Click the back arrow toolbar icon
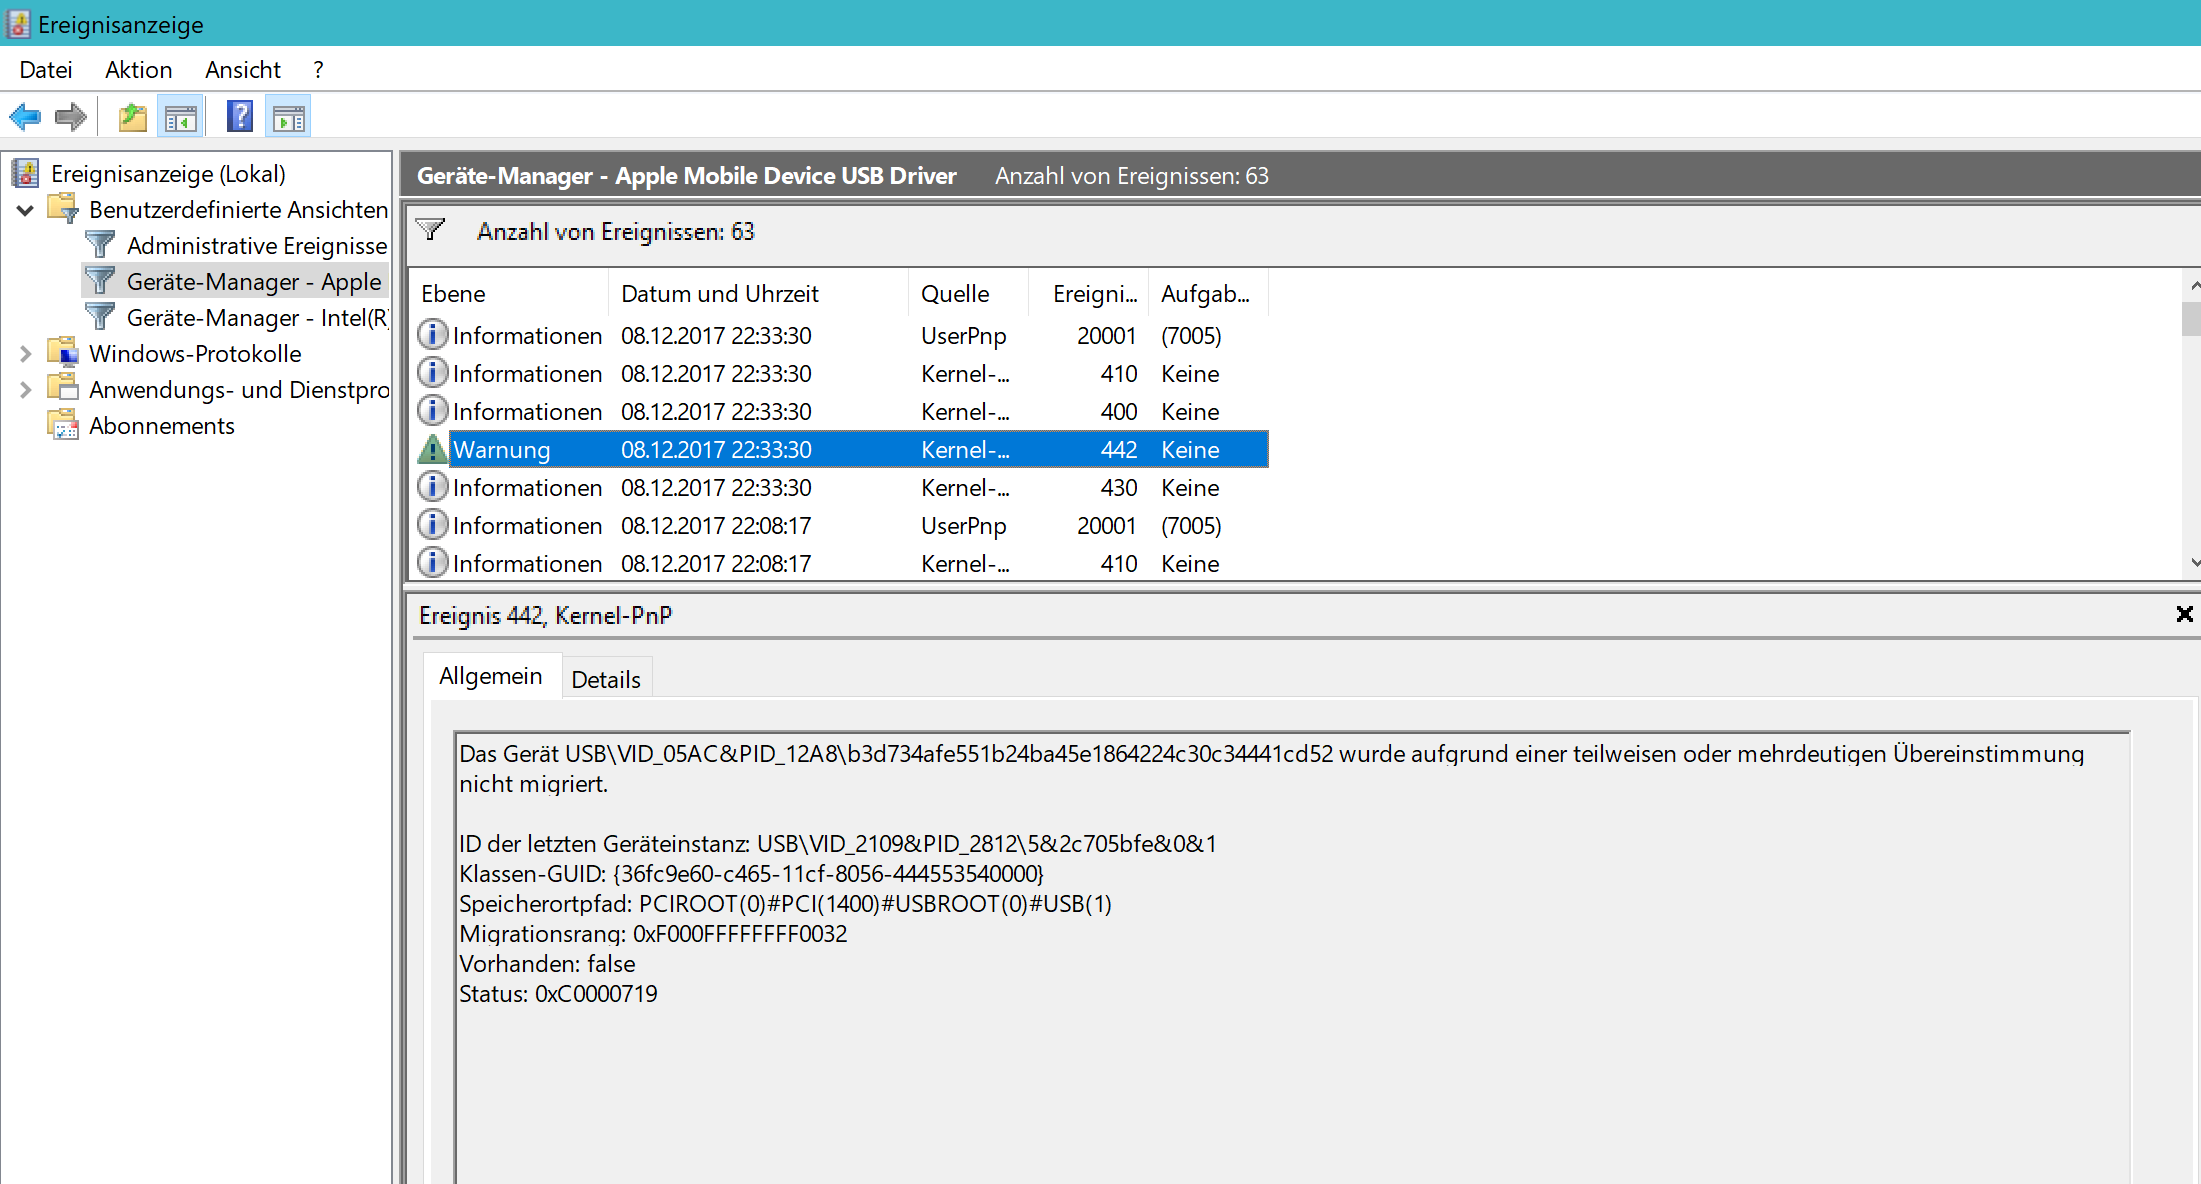 point(25,117)
